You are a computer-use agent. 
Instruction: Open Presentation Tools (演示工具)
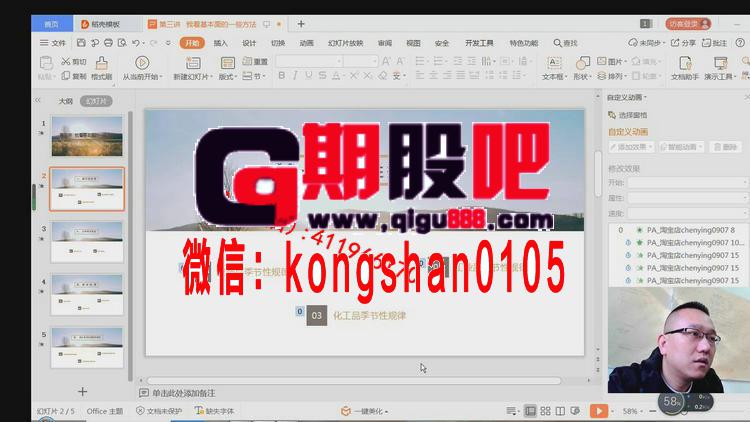pos(719,68)
